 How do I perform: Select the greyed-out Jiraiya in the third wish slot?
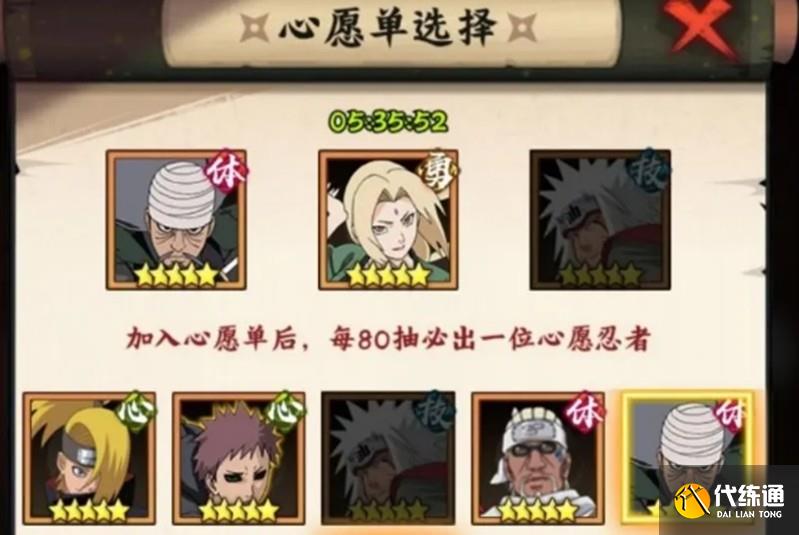[600, 220]
